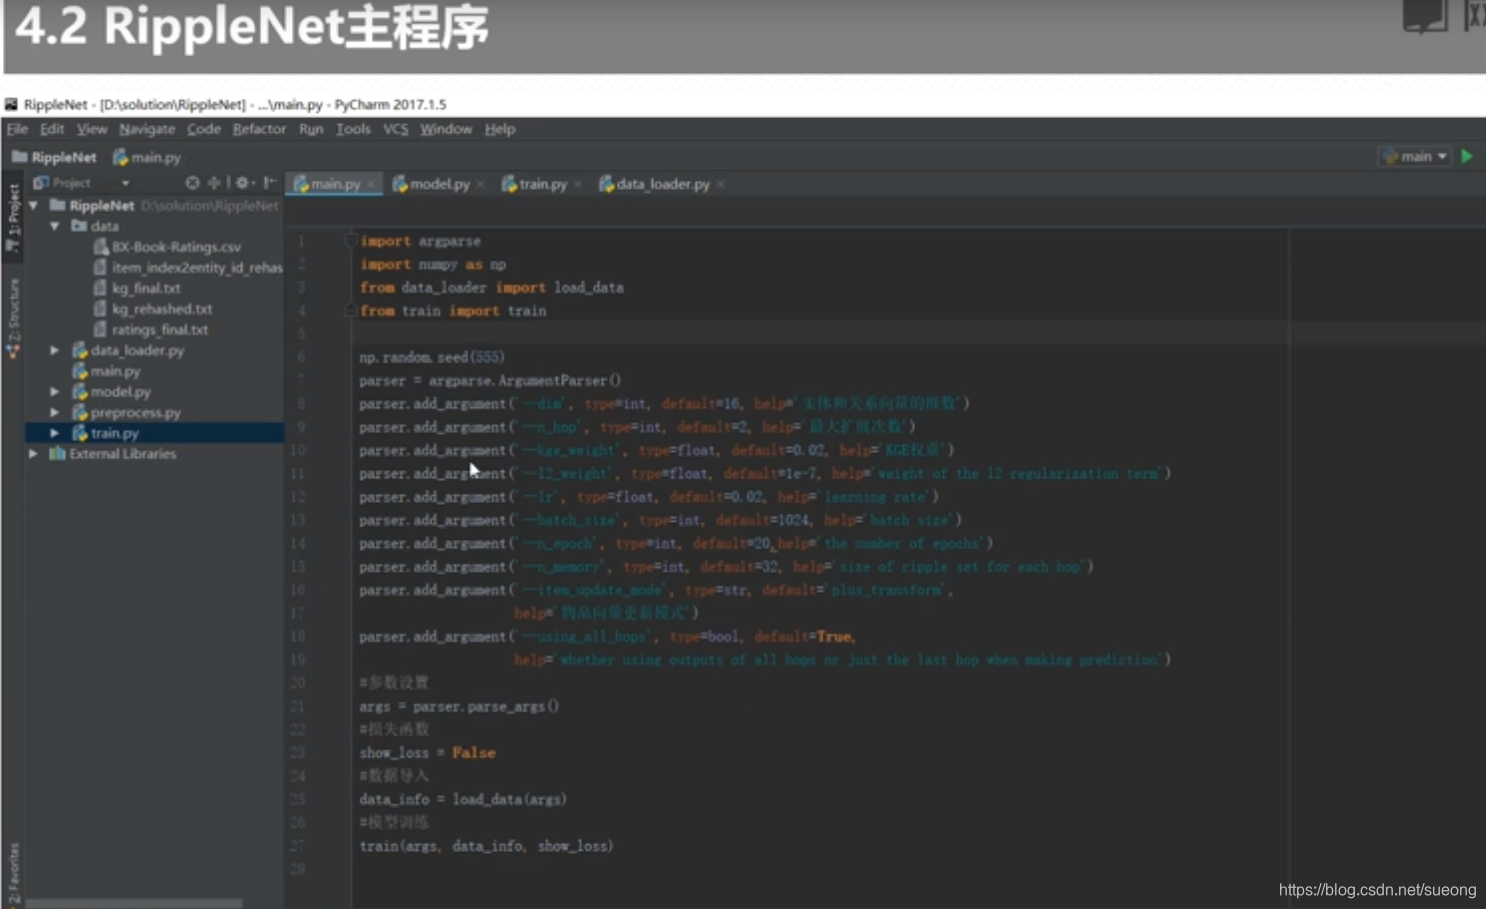Toggle the fold marker at line 4
The image size is (1486, 909).
pos(351,311)
